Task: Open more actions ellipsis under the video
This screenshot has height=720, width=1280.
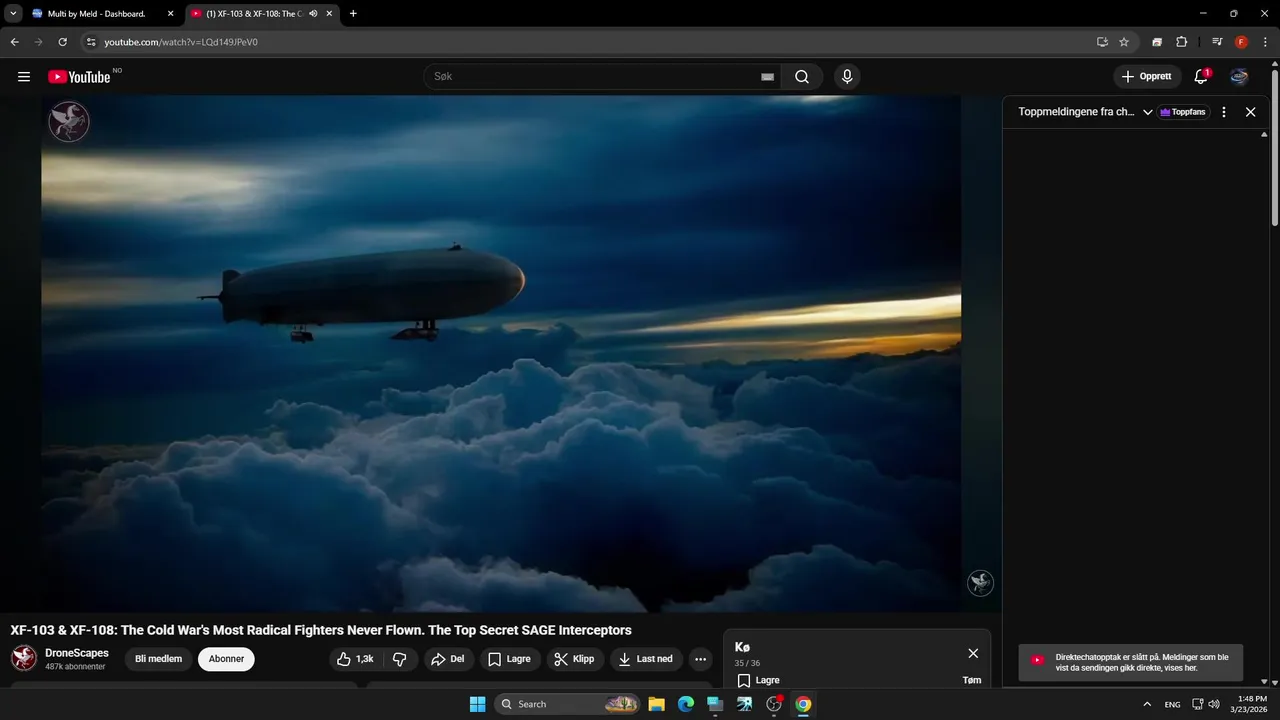Action: click(700, 659)
